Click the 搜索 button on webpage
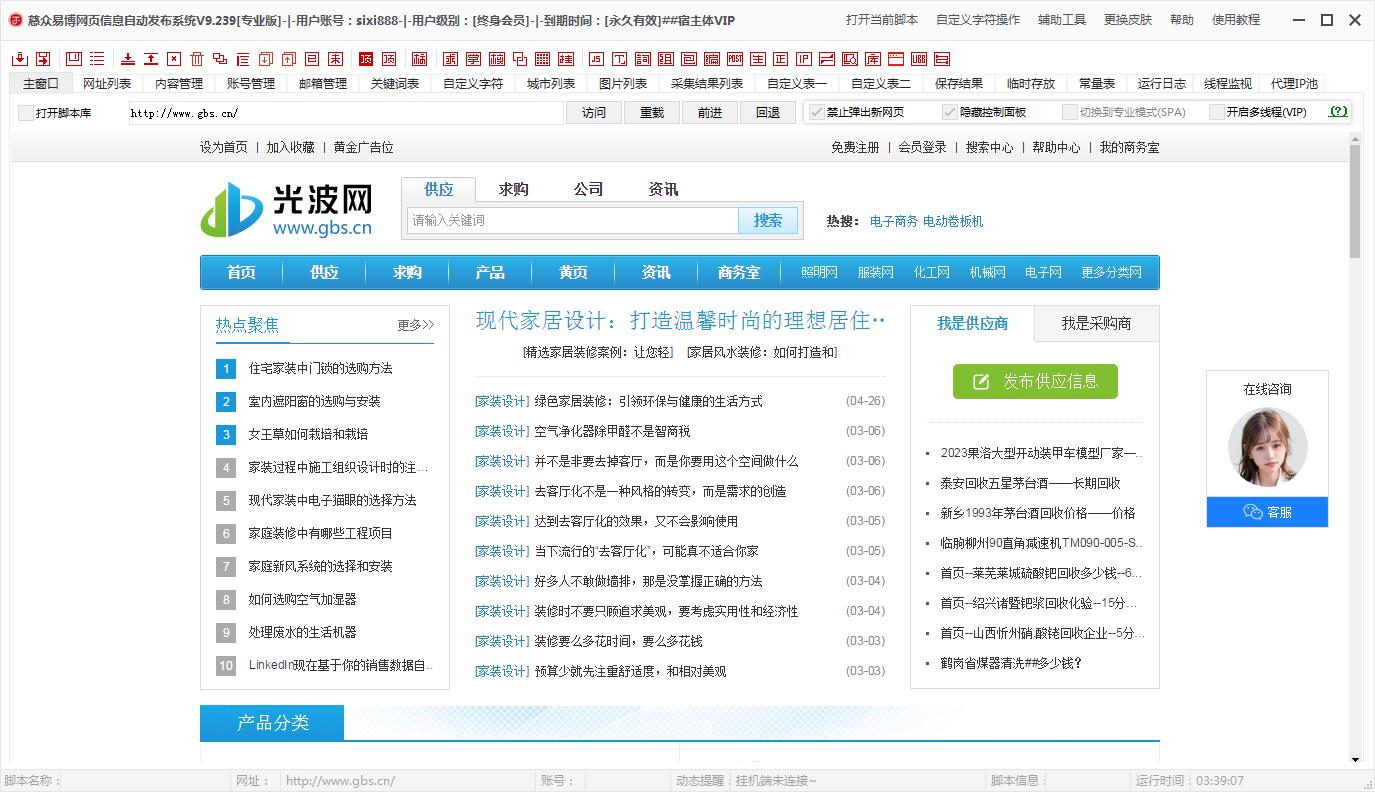This screenshot has height=792, width=1375. (768, 220)
